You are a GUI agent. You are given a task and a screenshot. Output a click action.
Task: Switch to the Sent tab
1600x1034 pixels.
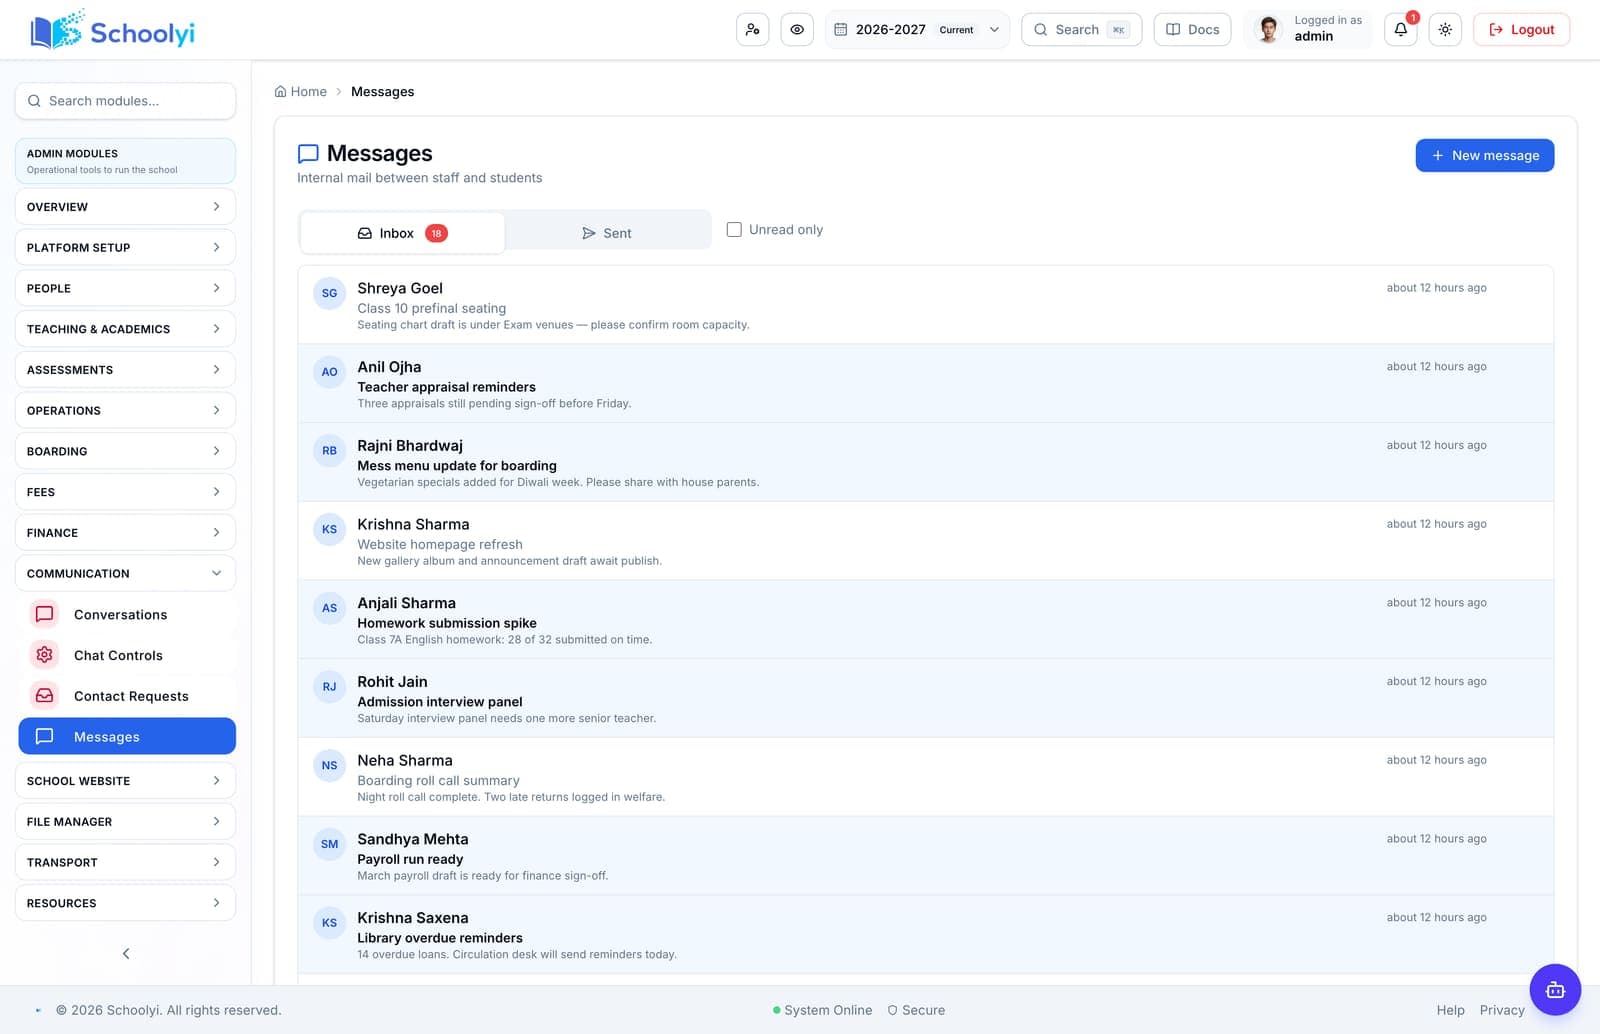point(607,233)
